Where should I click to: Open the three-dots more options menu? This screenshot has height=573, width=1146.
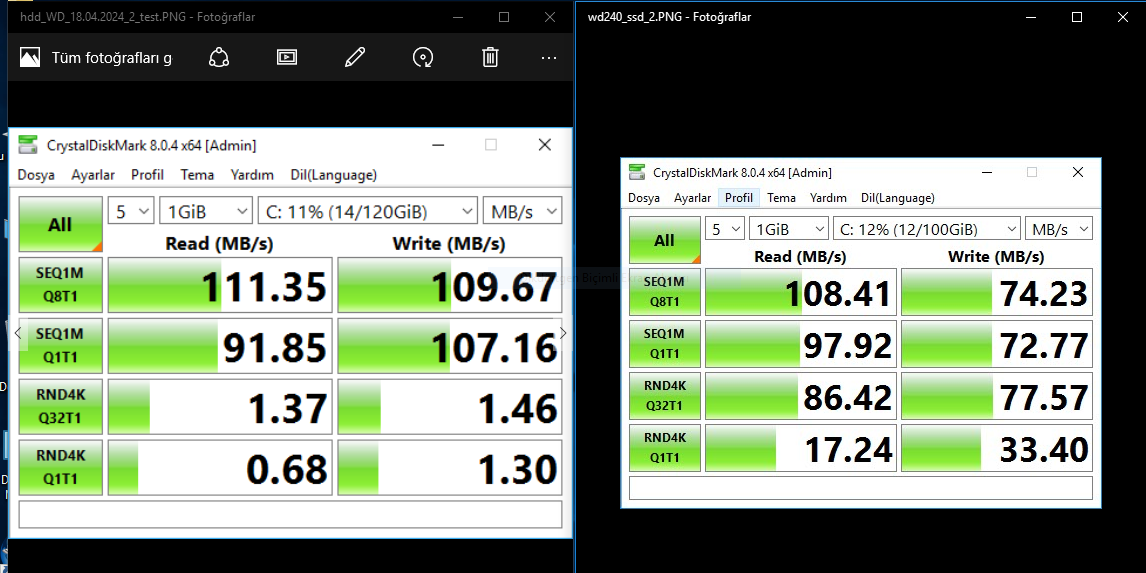coord(549,57)
